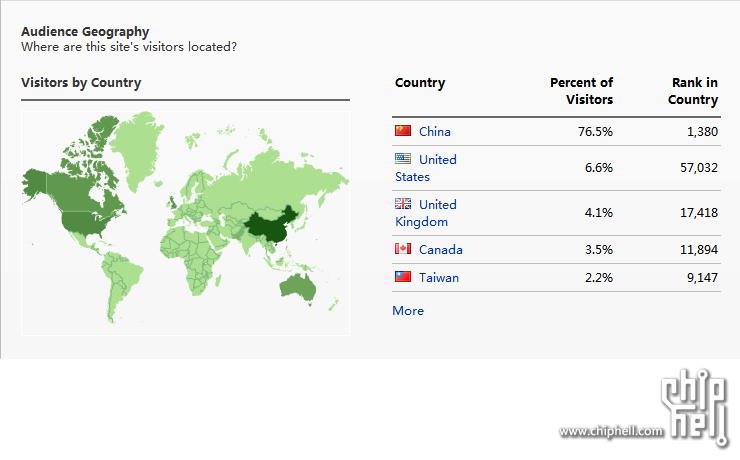Viewport: 740px width, 460px height.
Task: Click the Rank in Country column header
Action: 693,91
